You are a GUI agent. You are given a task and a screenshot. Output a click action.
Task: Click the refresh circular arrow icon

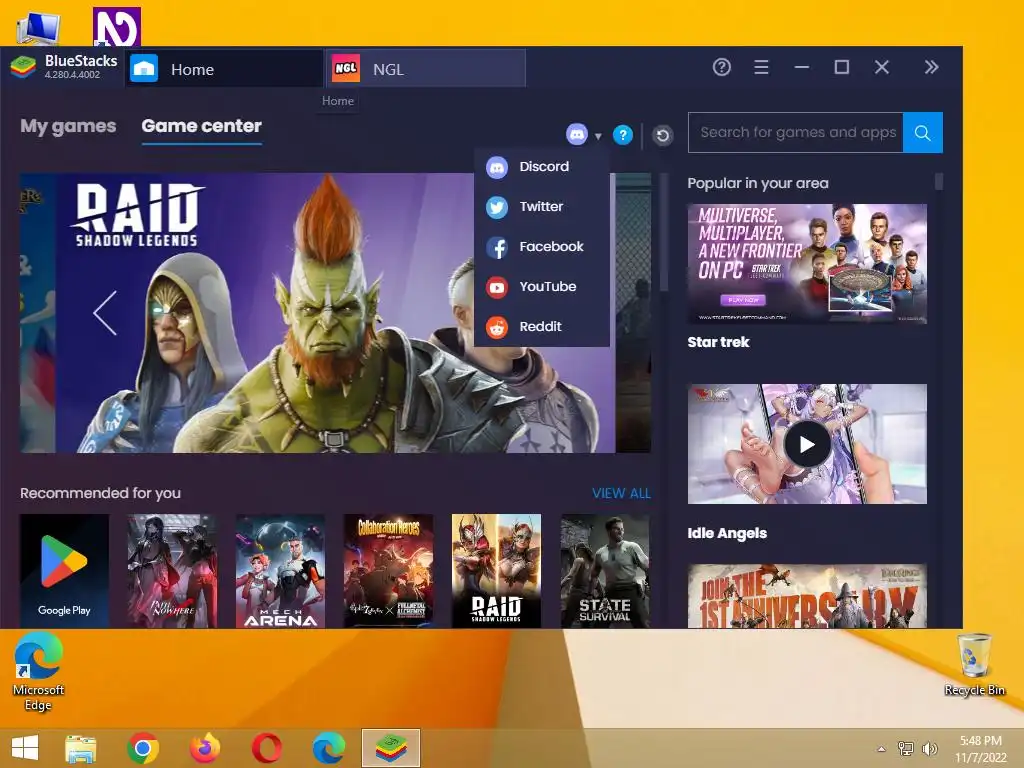[x=662, y=135]
